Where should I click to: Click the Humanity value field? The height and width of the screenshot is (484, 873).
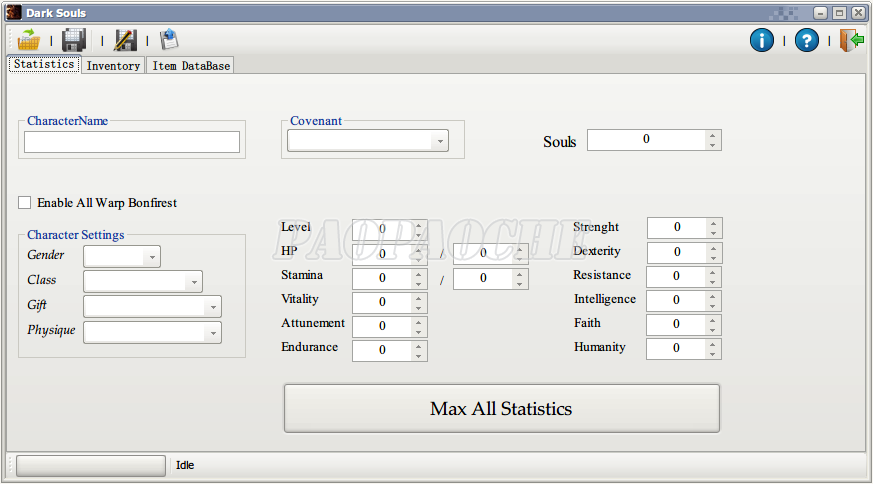[x=676, y=348]
